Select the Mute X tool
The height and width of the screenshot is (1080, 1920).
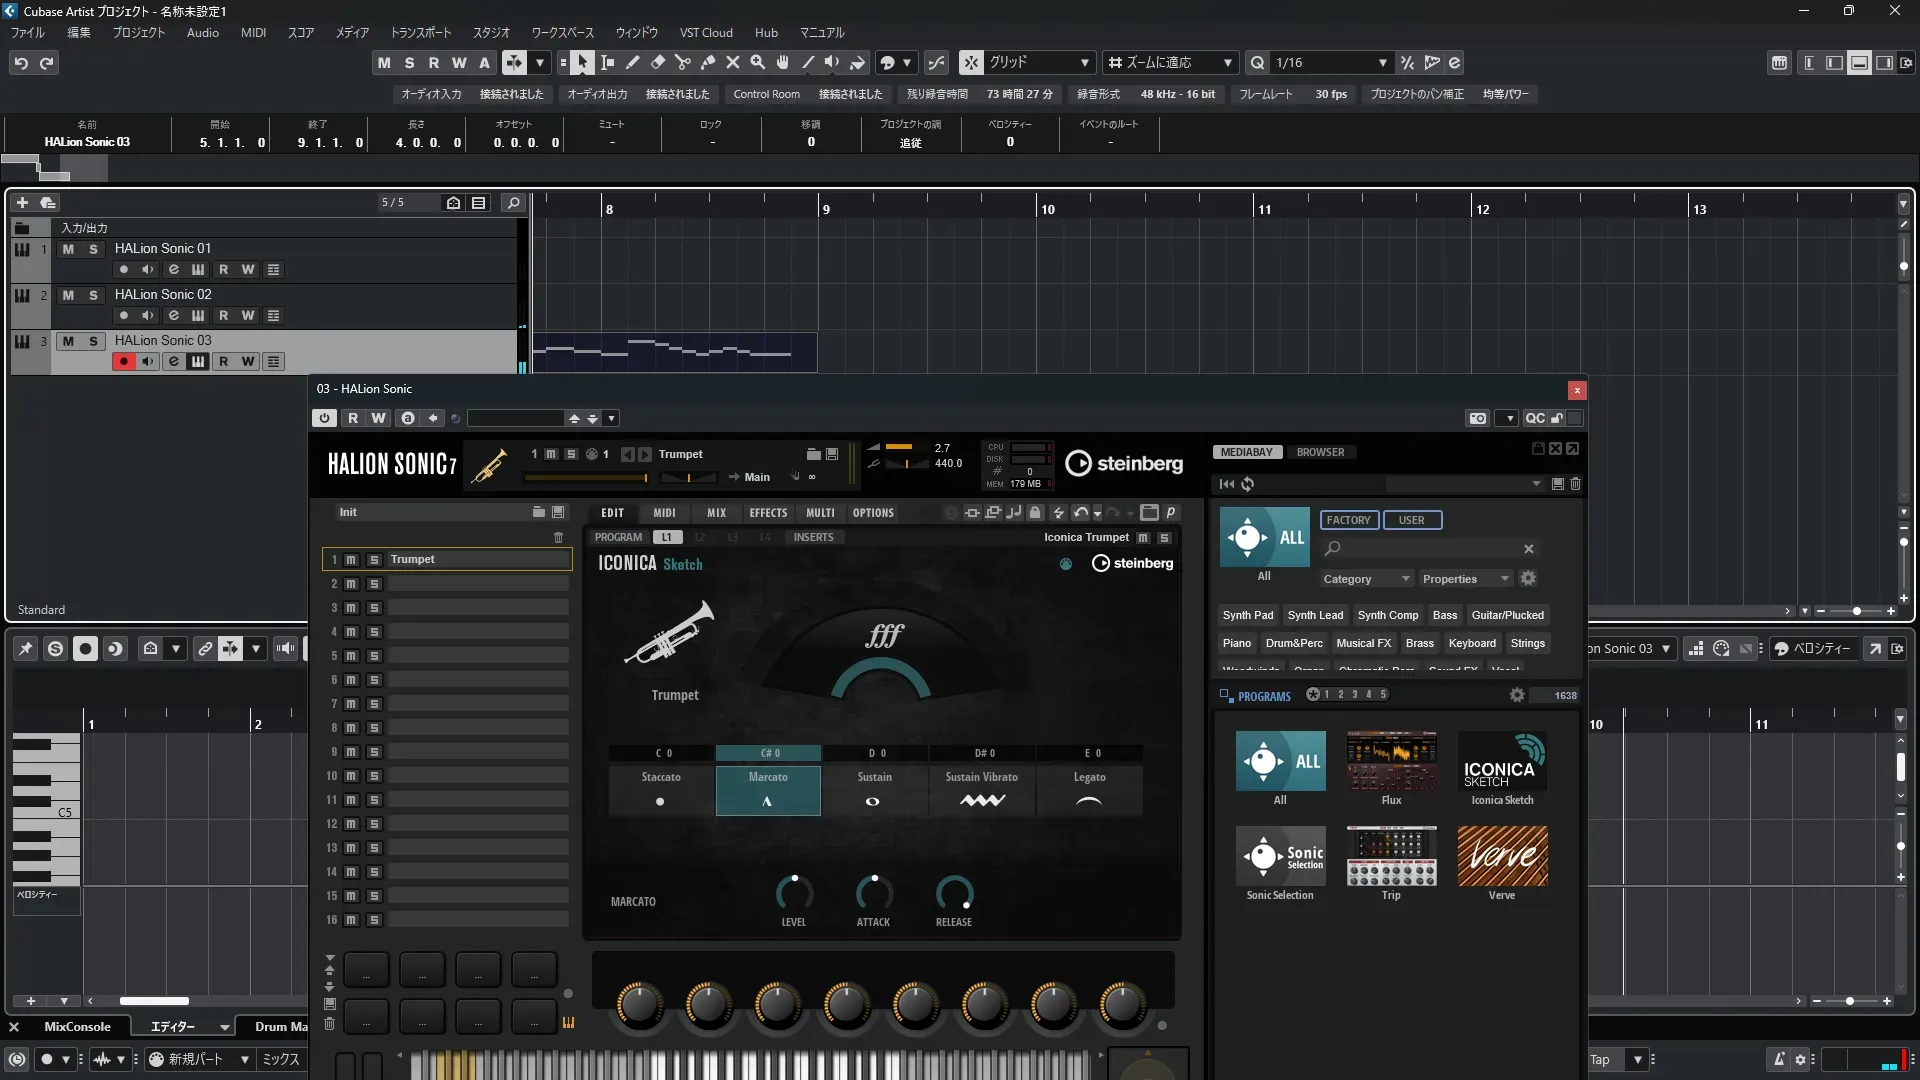coord(732,63)
